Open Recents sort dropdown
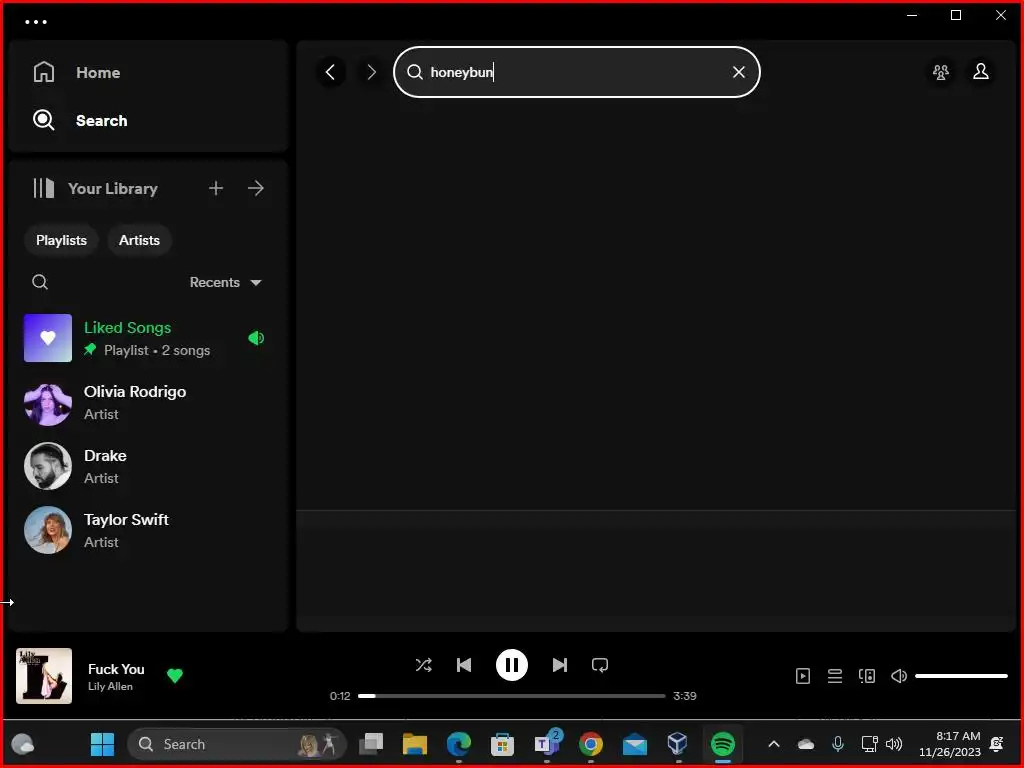Screen dimensions: 1024x768 click(x=225, y=282)
